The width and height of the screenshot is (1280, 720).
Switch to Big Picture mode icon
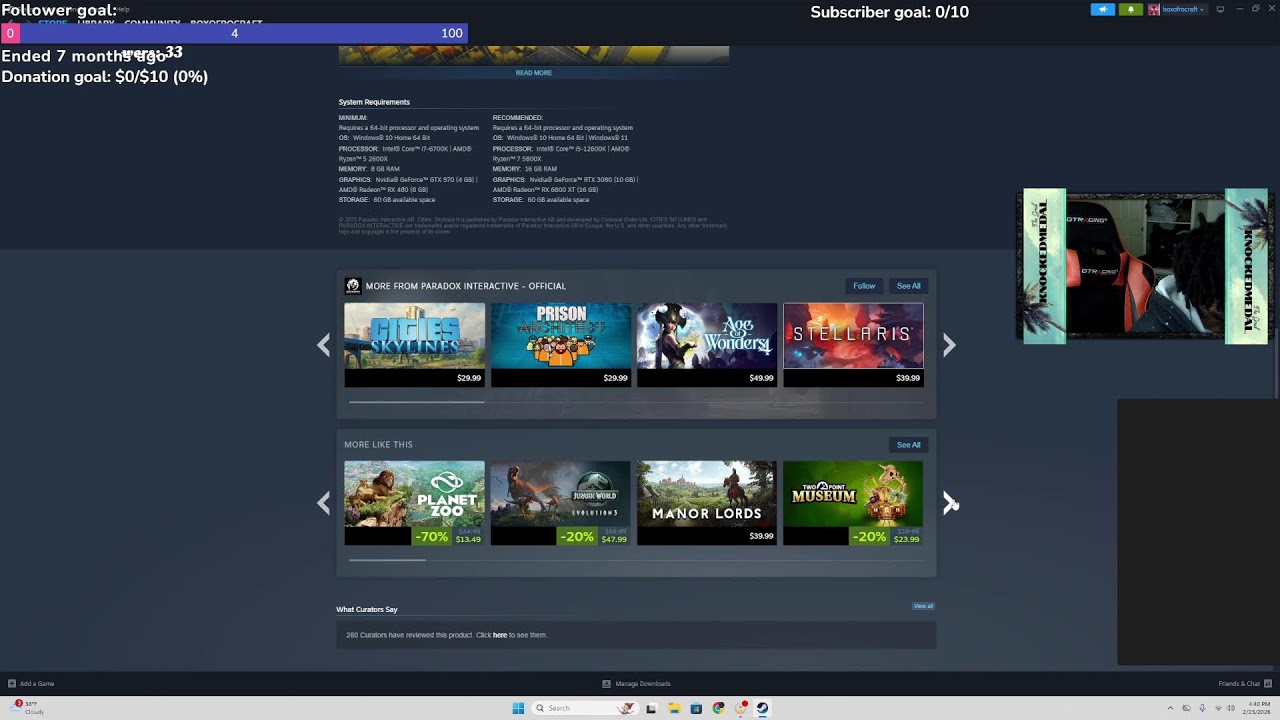pos(1220,9)
